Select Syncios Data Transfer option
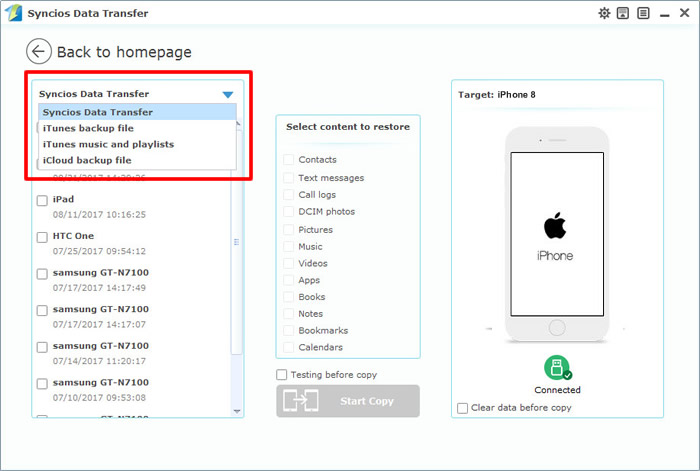 138,112
